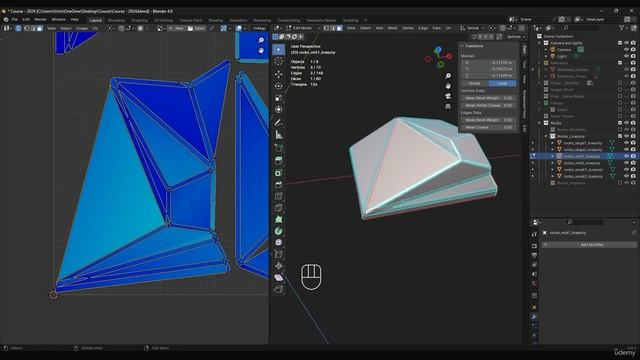This screenshot has width=640, height=360.
Task: Click Median X coordinate field
Action: [489, 63]
